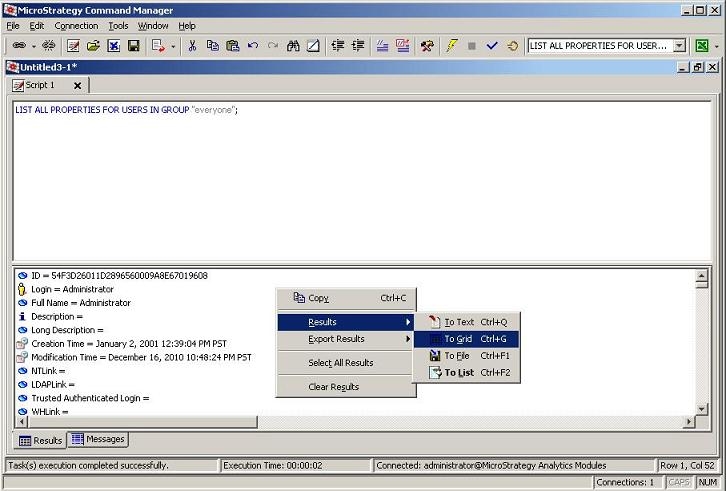Save the script with the floppy icon

[x=134, y=45]
